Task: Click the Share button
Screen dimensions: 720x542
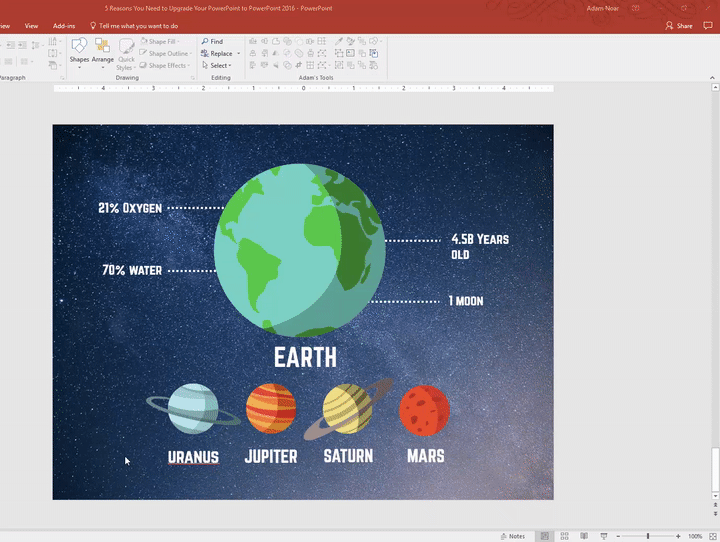Action: pos(678,25)
